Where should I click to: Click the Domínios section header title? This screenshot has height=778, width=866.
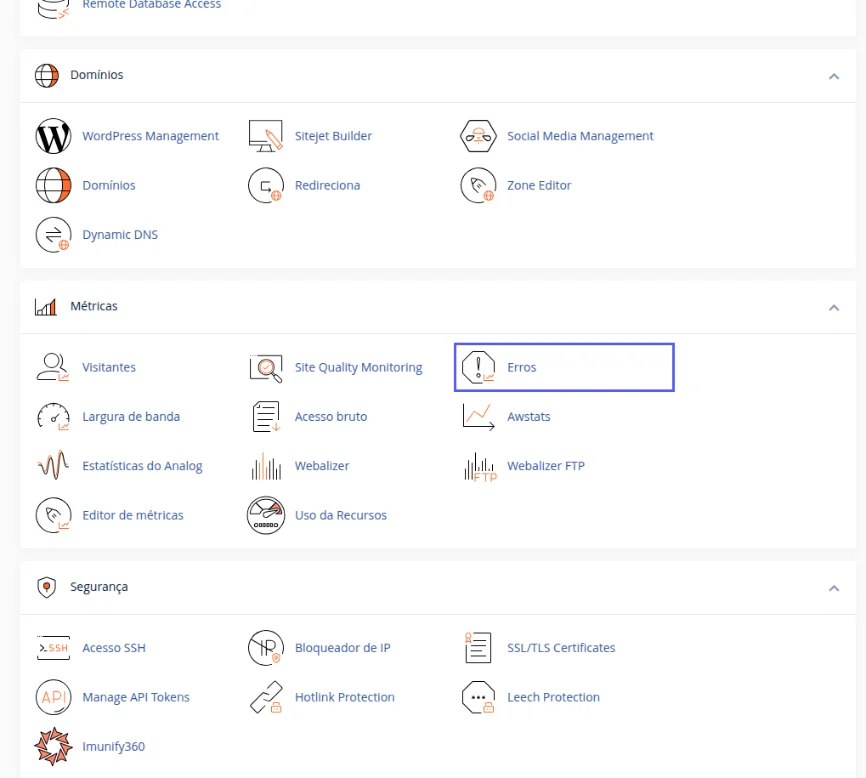click(97, 75)
